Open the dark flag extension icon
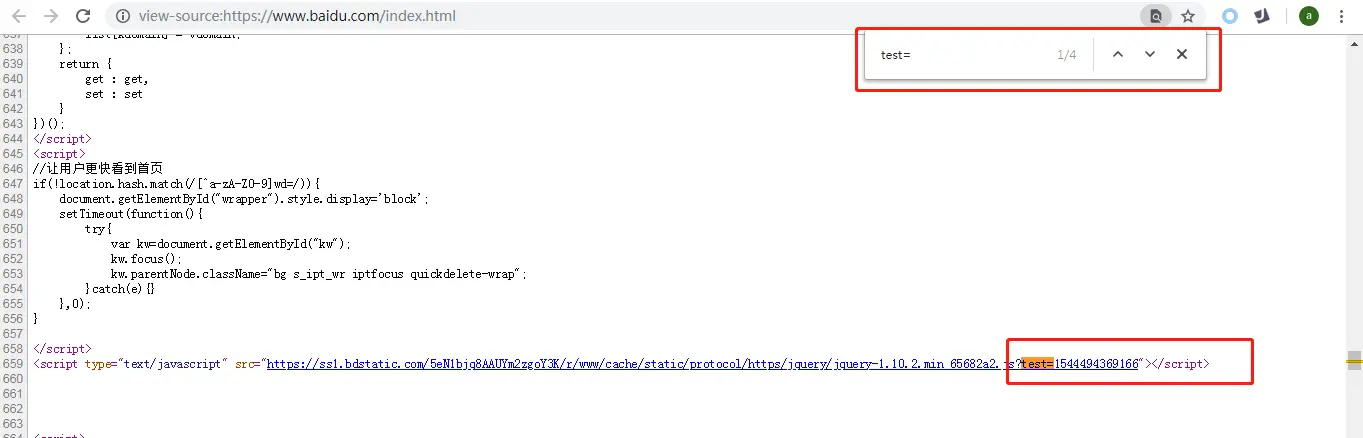The height and width of the screenshot is (438, 1363). click(1263, 16)
